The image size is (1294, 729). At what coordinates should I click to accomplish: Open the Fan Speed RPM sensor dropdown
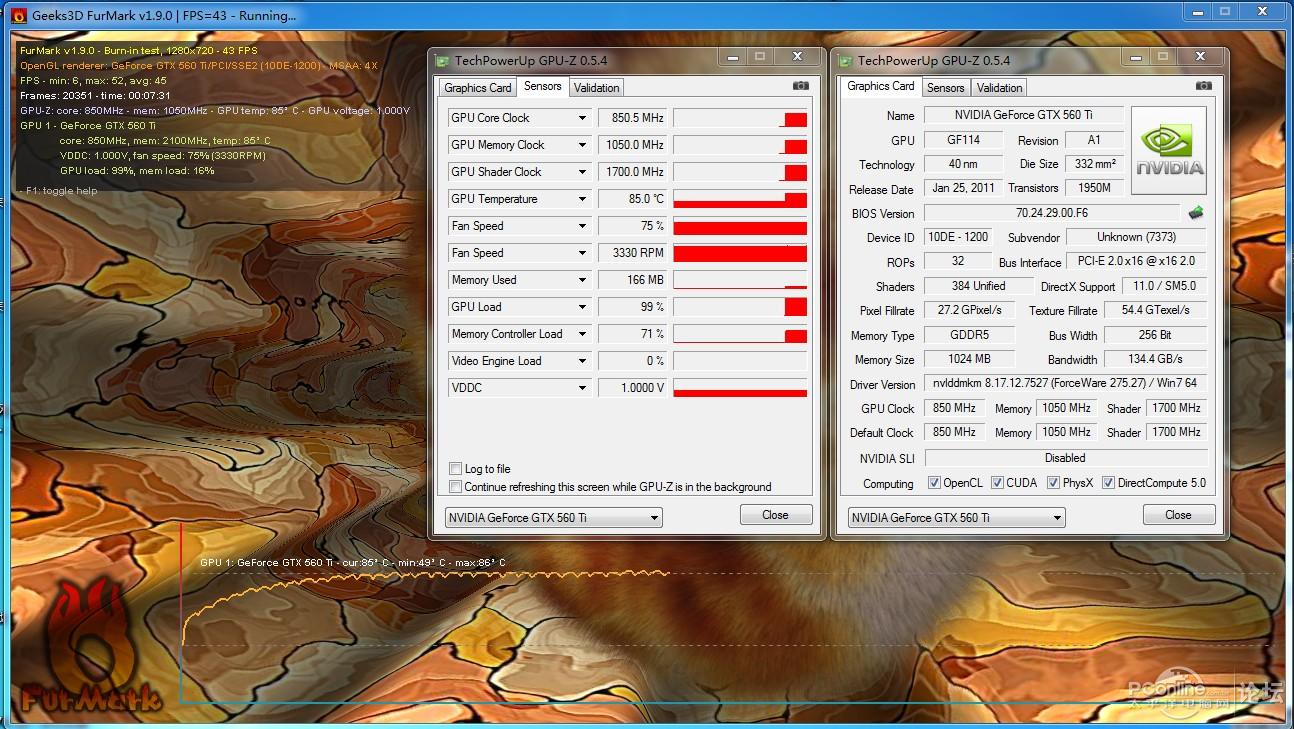(x=582, y=253)
